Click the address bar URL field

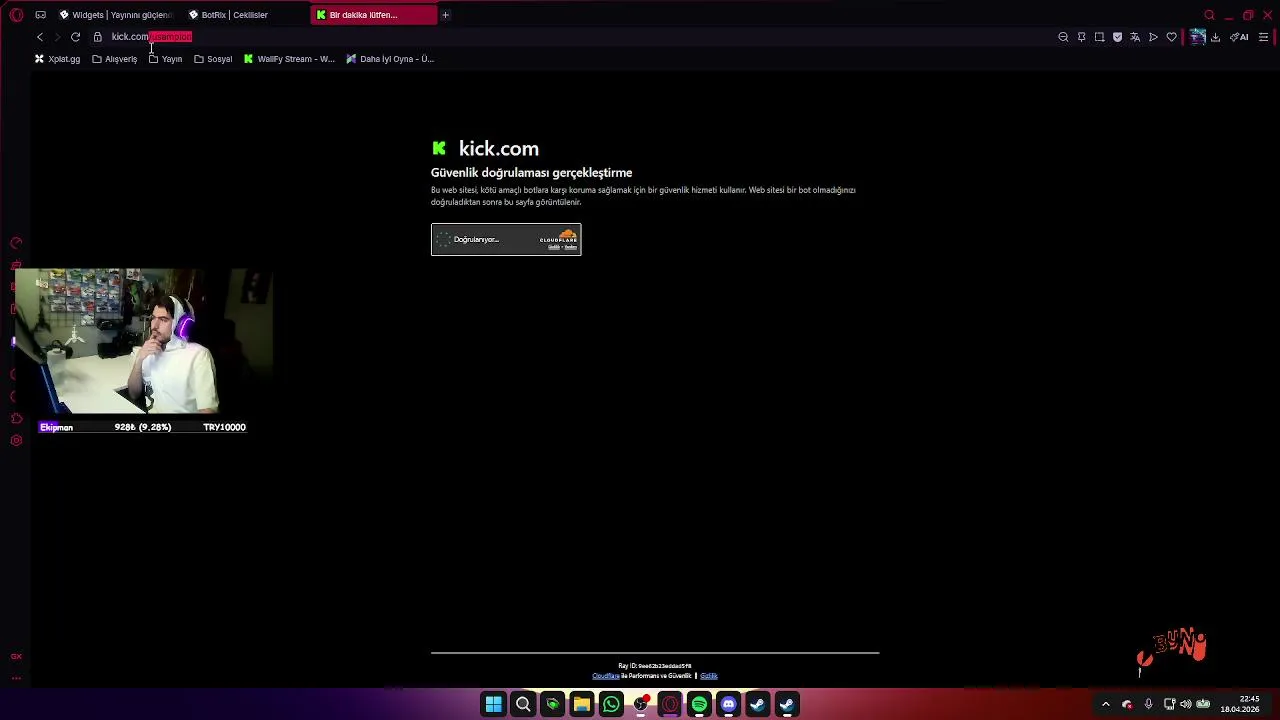pyautogui.click(x=570, y=37)
